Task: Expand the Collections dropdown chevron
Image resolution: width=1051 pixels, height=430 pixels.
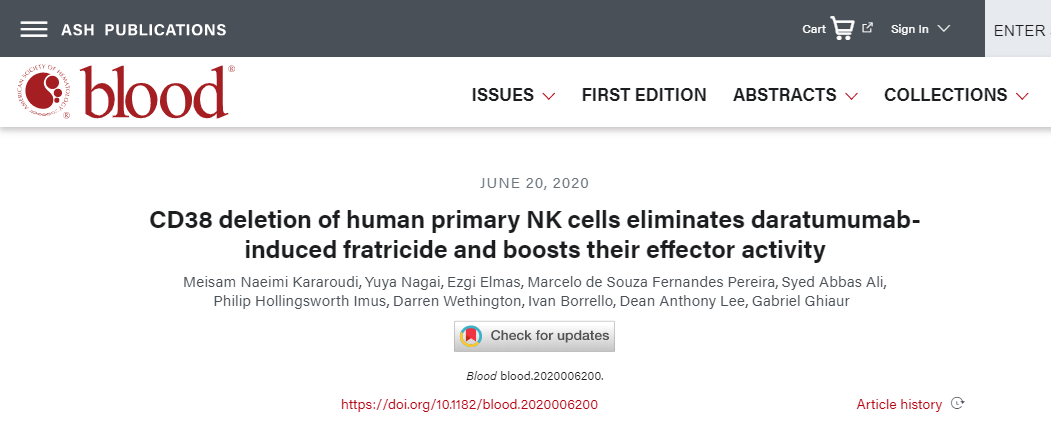Action: click(x=1022, y=96)
